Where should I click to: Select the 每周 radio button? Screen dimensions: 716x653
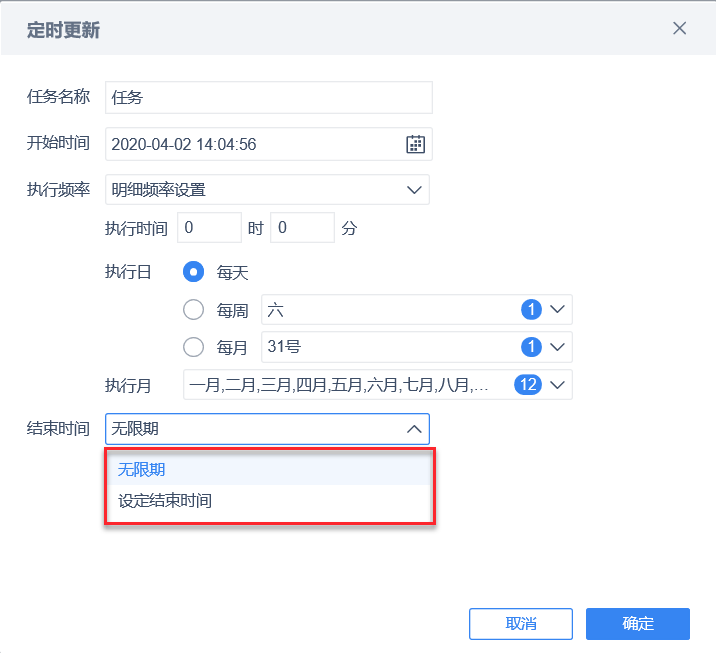(193, 310)
